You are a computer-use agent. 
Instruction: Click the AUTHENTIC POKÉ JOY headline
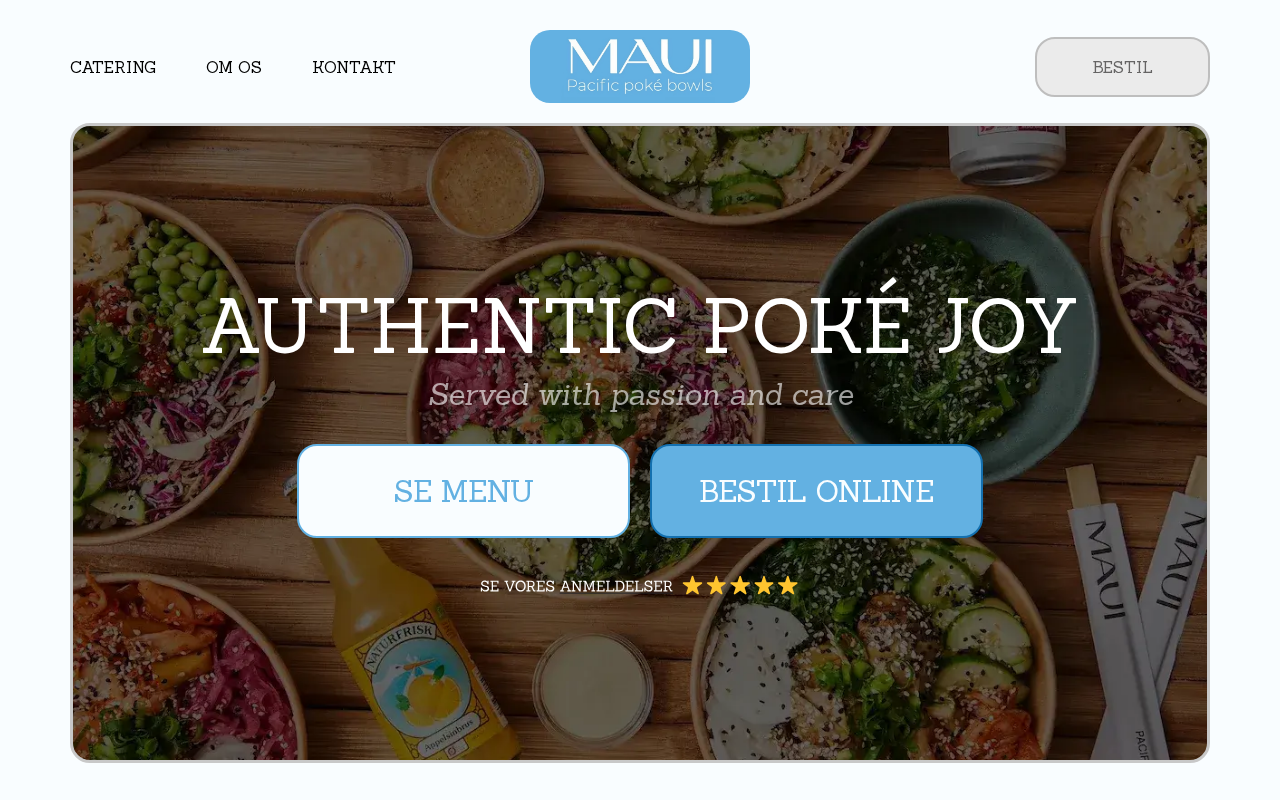pyautogui.click(x=640, y=326)
